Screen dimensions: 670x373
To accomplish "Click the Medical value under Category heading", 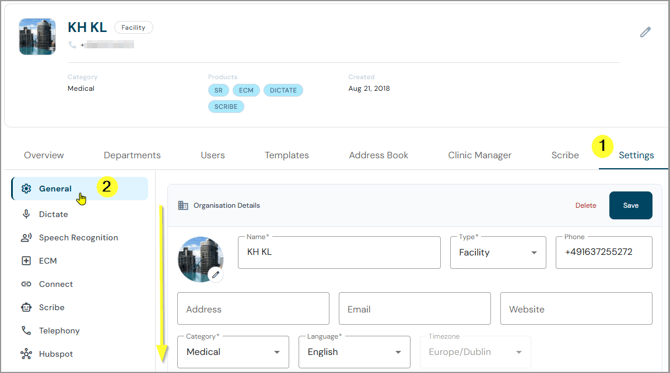I will pos(81,88).
